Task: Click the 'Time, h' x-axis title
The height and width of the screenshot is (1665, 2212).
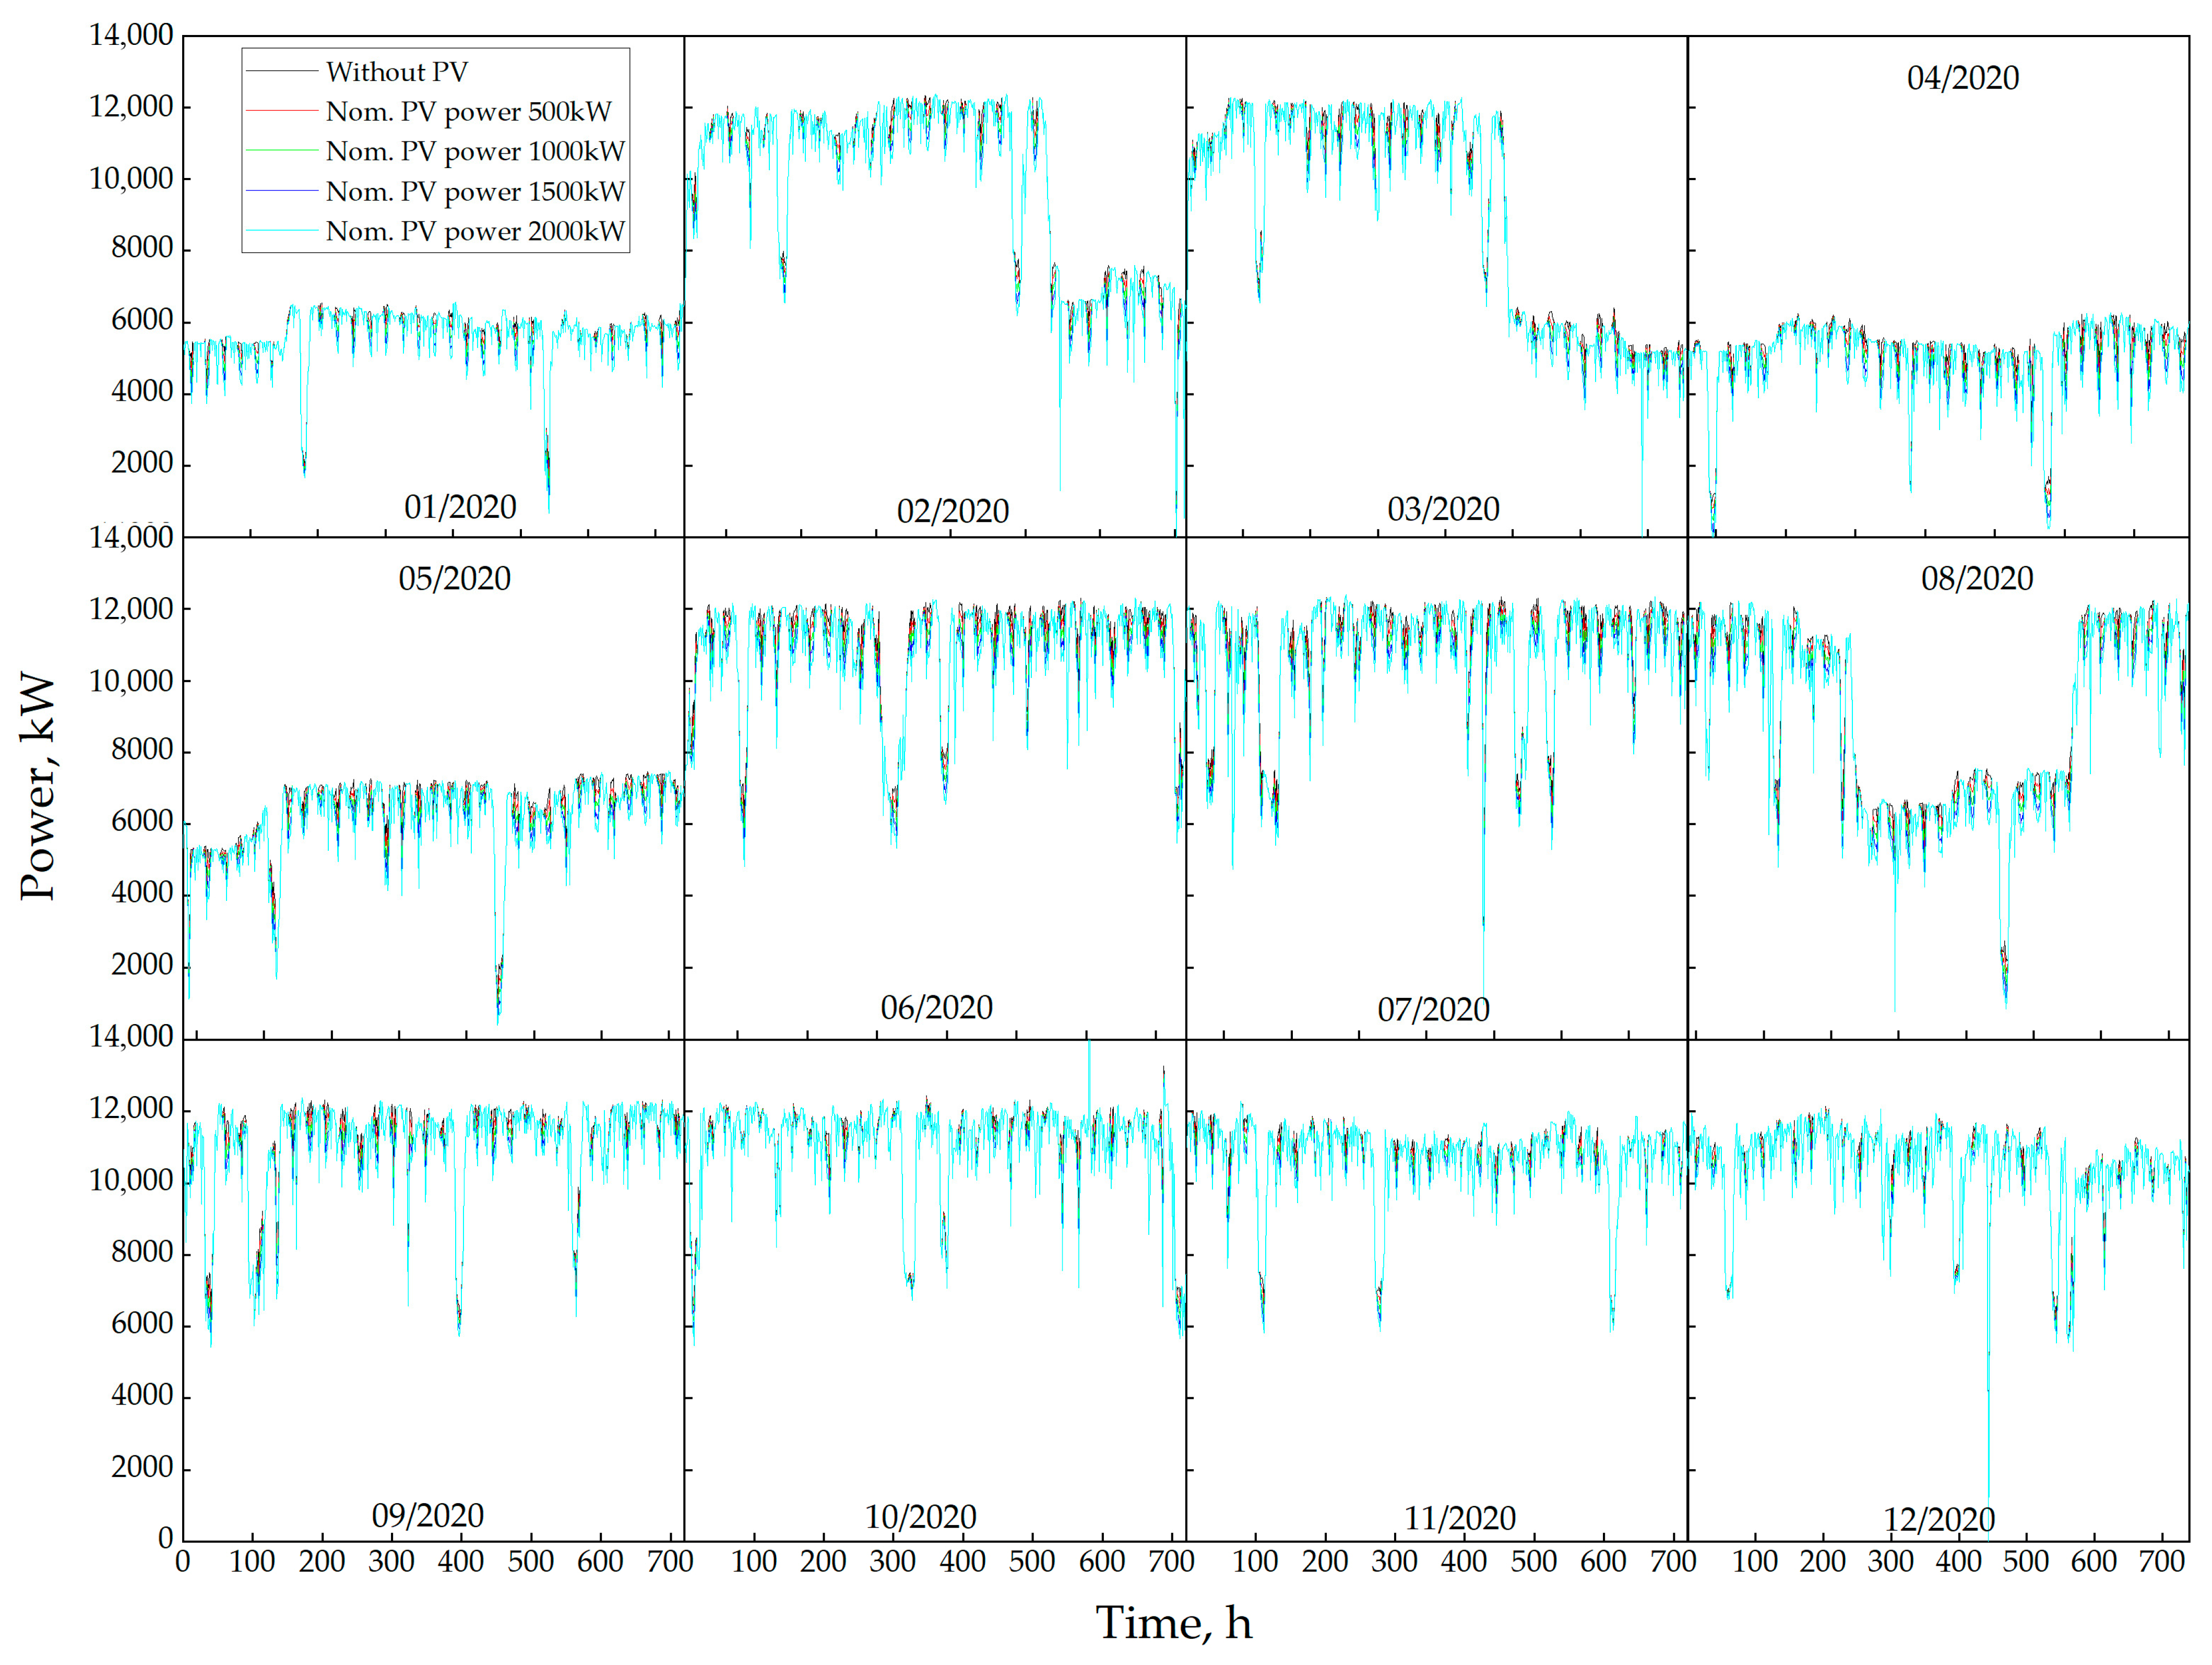Action: [x=1173, y=1622]
